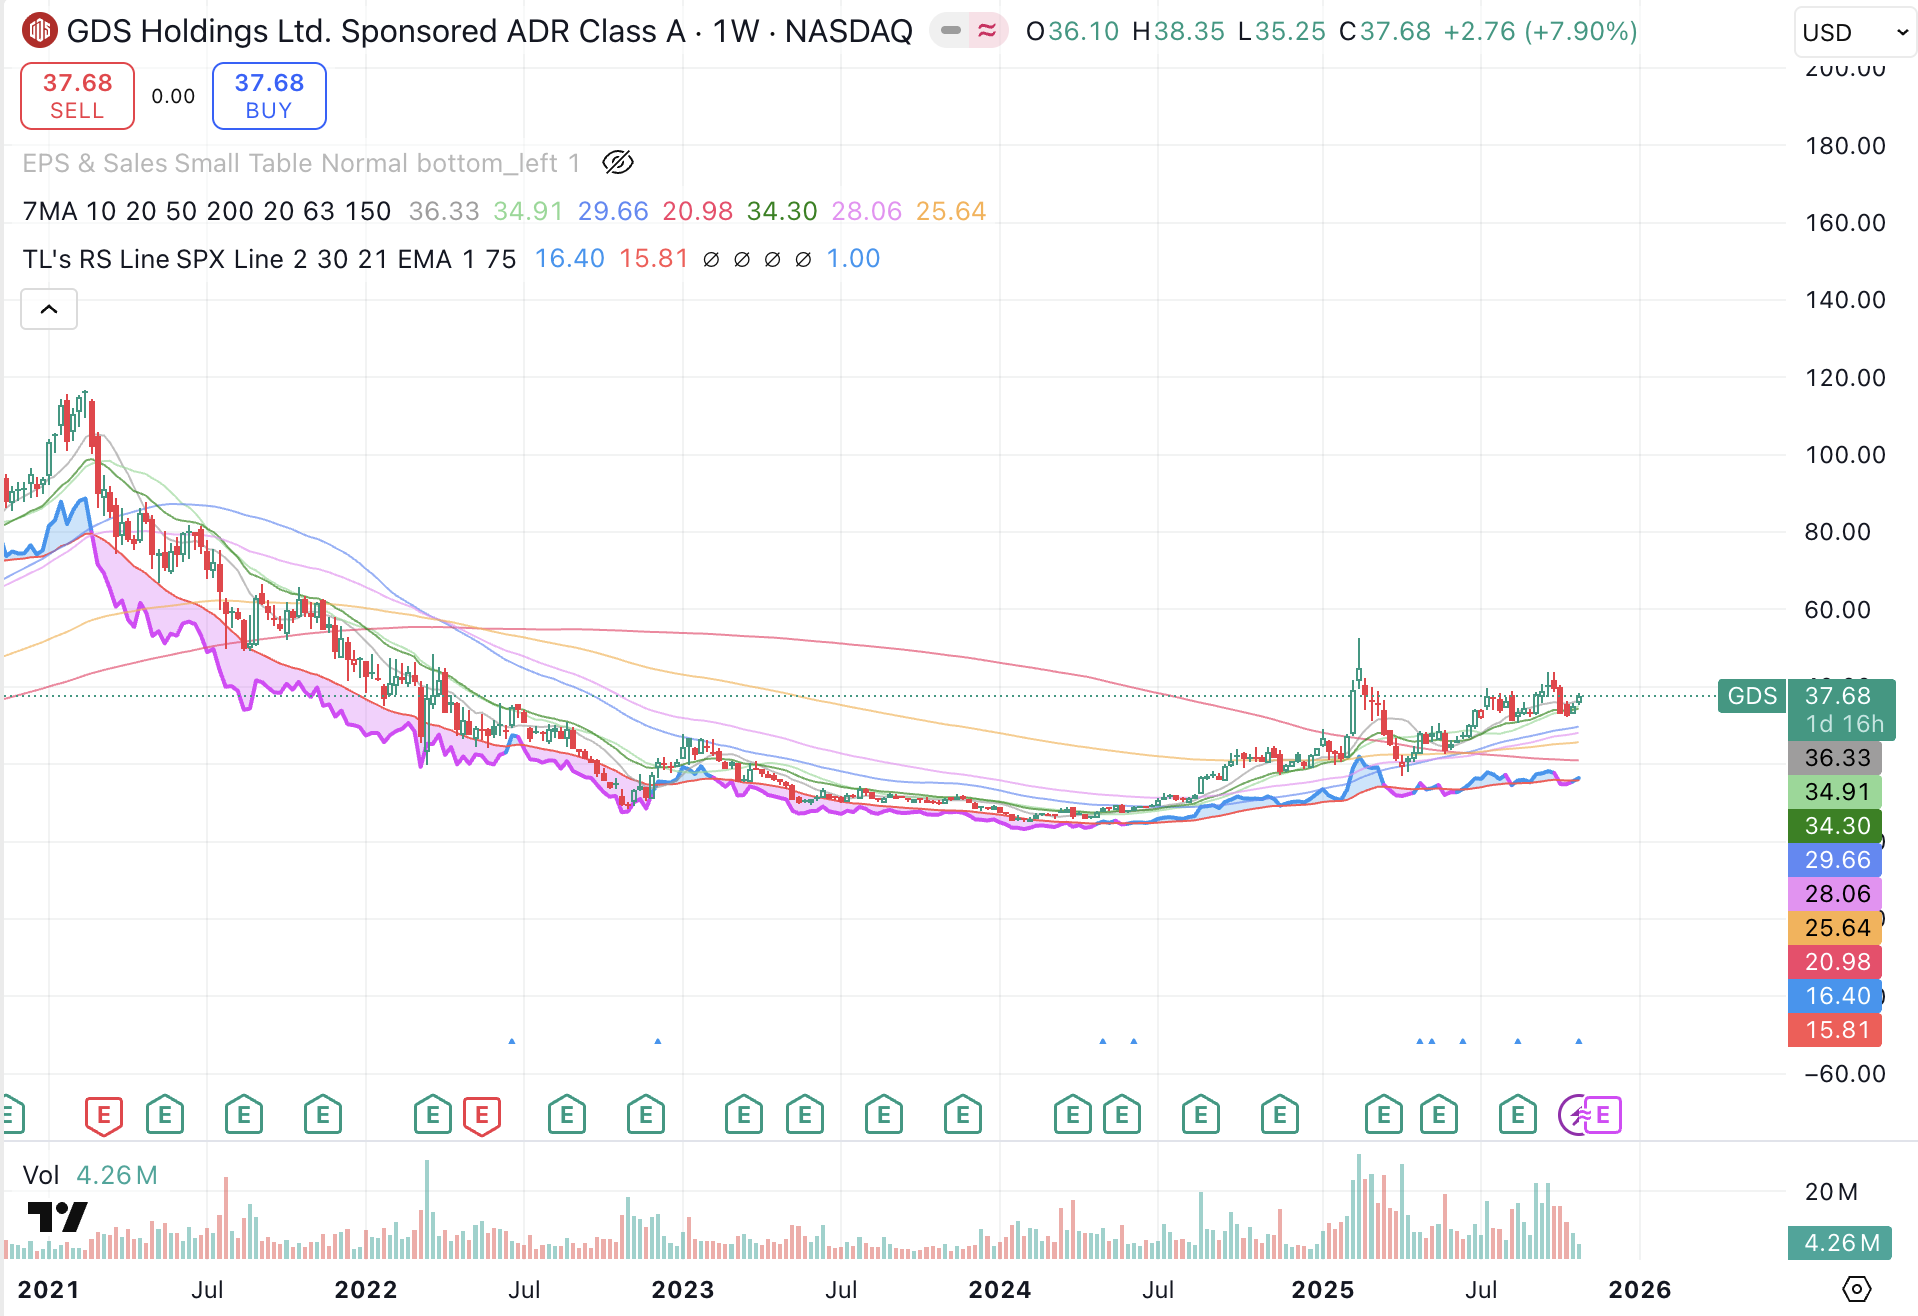Viewport: 1918px width, 1316px height.
Task: Click the pink approximate-sign pill icon
Action: pos(987,31)
